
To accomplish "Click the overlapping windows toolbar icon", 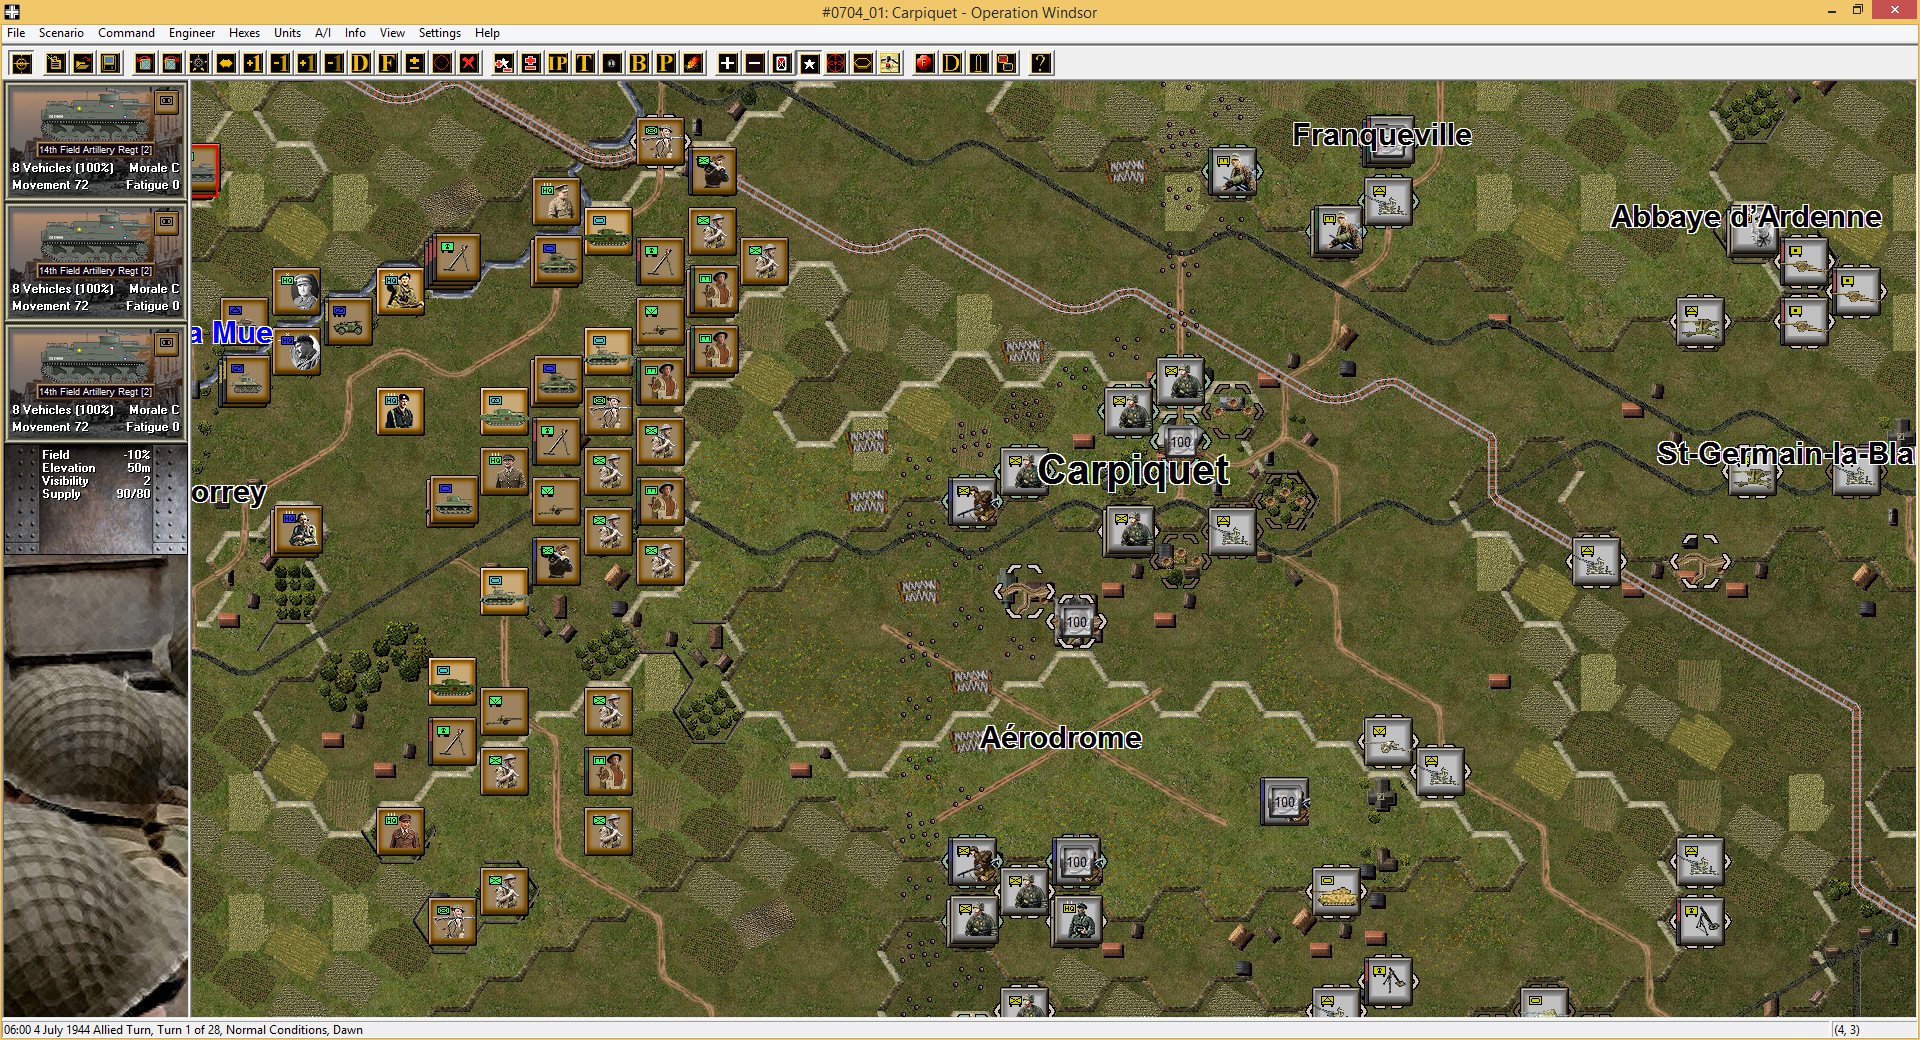I will pos(1006,64).
